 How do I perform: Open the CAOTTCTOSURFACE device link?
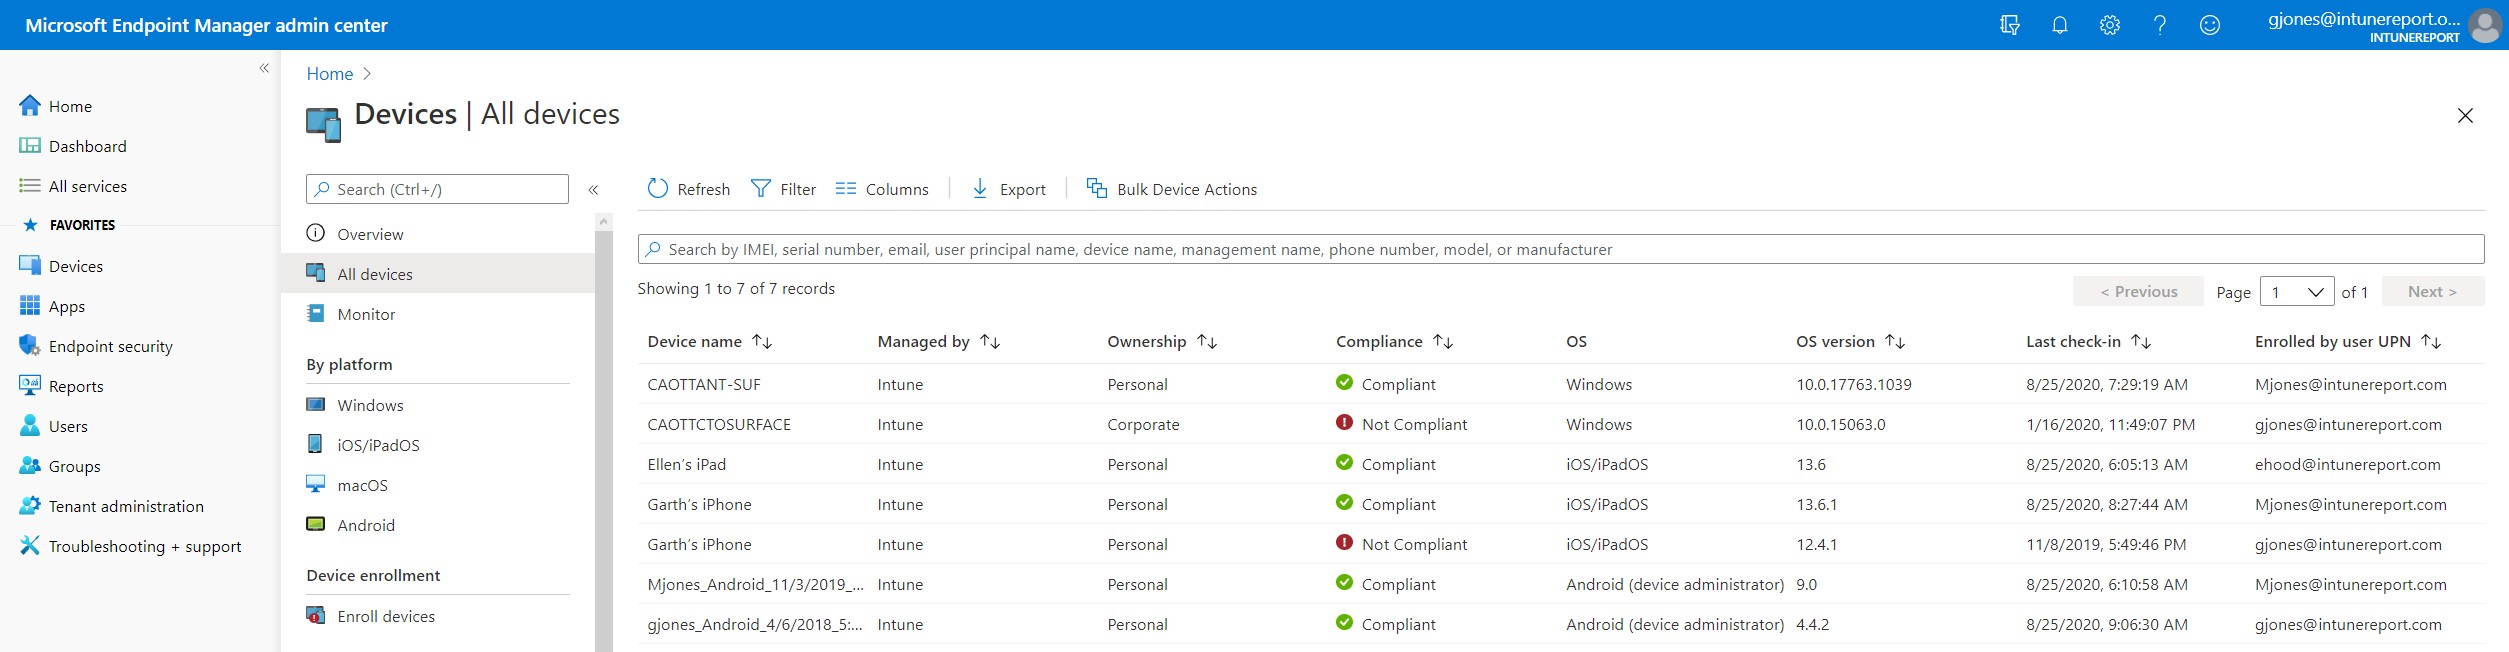click(x=719, y=425)
